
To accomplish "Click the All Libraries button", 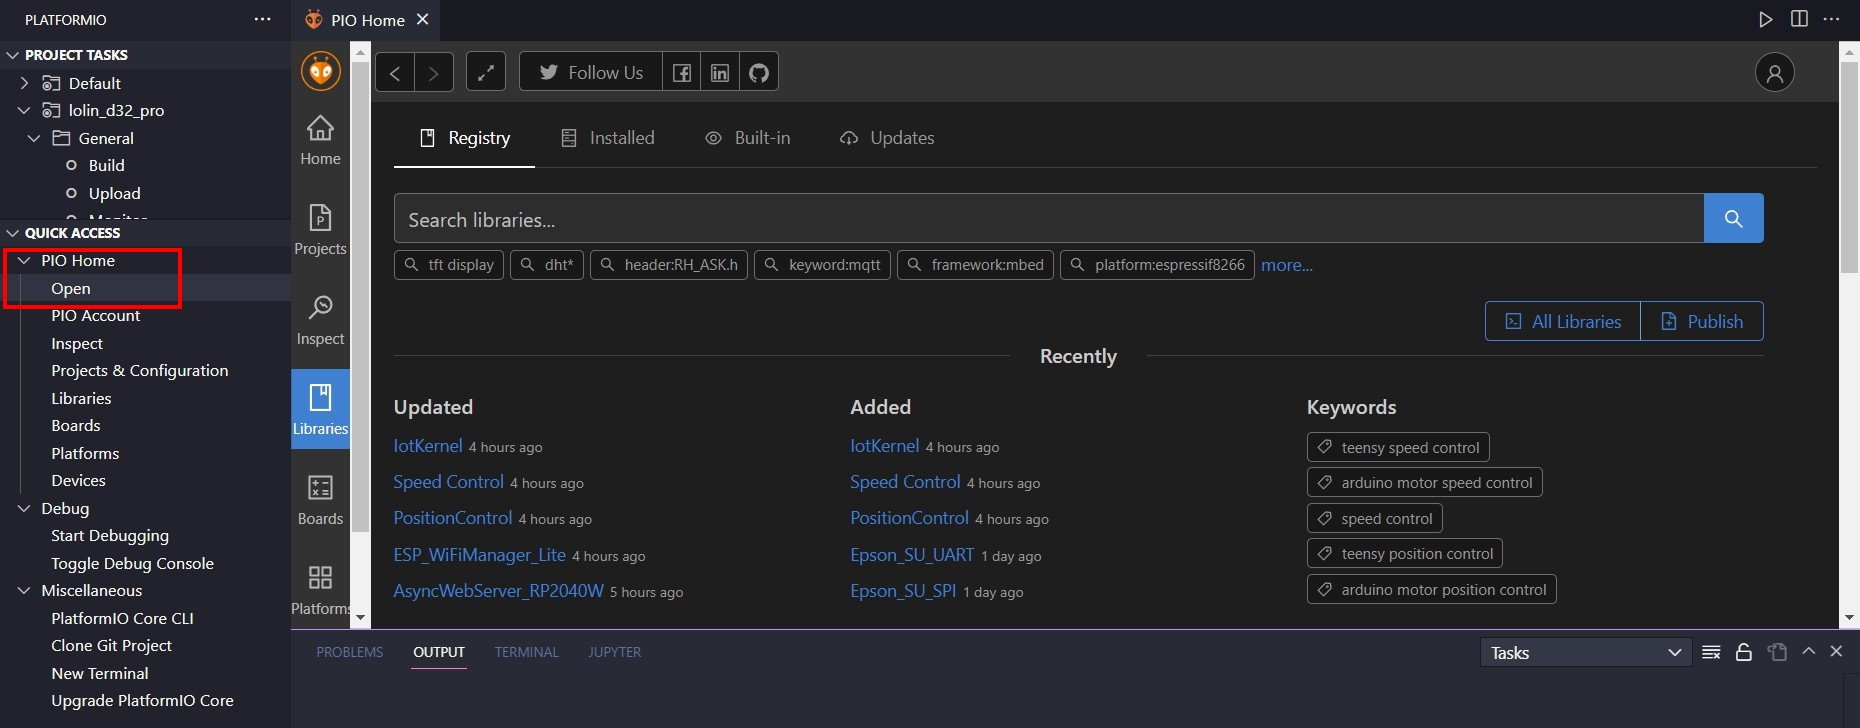I will click(1563, 321).
